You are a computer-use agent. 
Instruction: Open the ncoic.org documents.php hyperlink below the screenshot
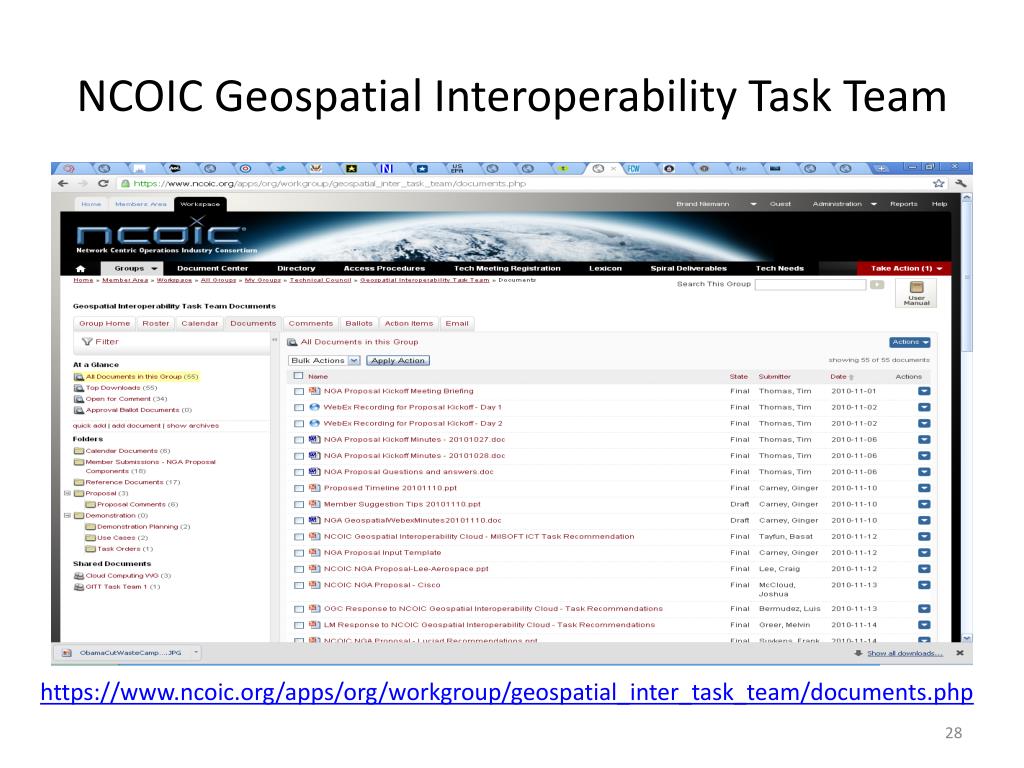(507, 692)
